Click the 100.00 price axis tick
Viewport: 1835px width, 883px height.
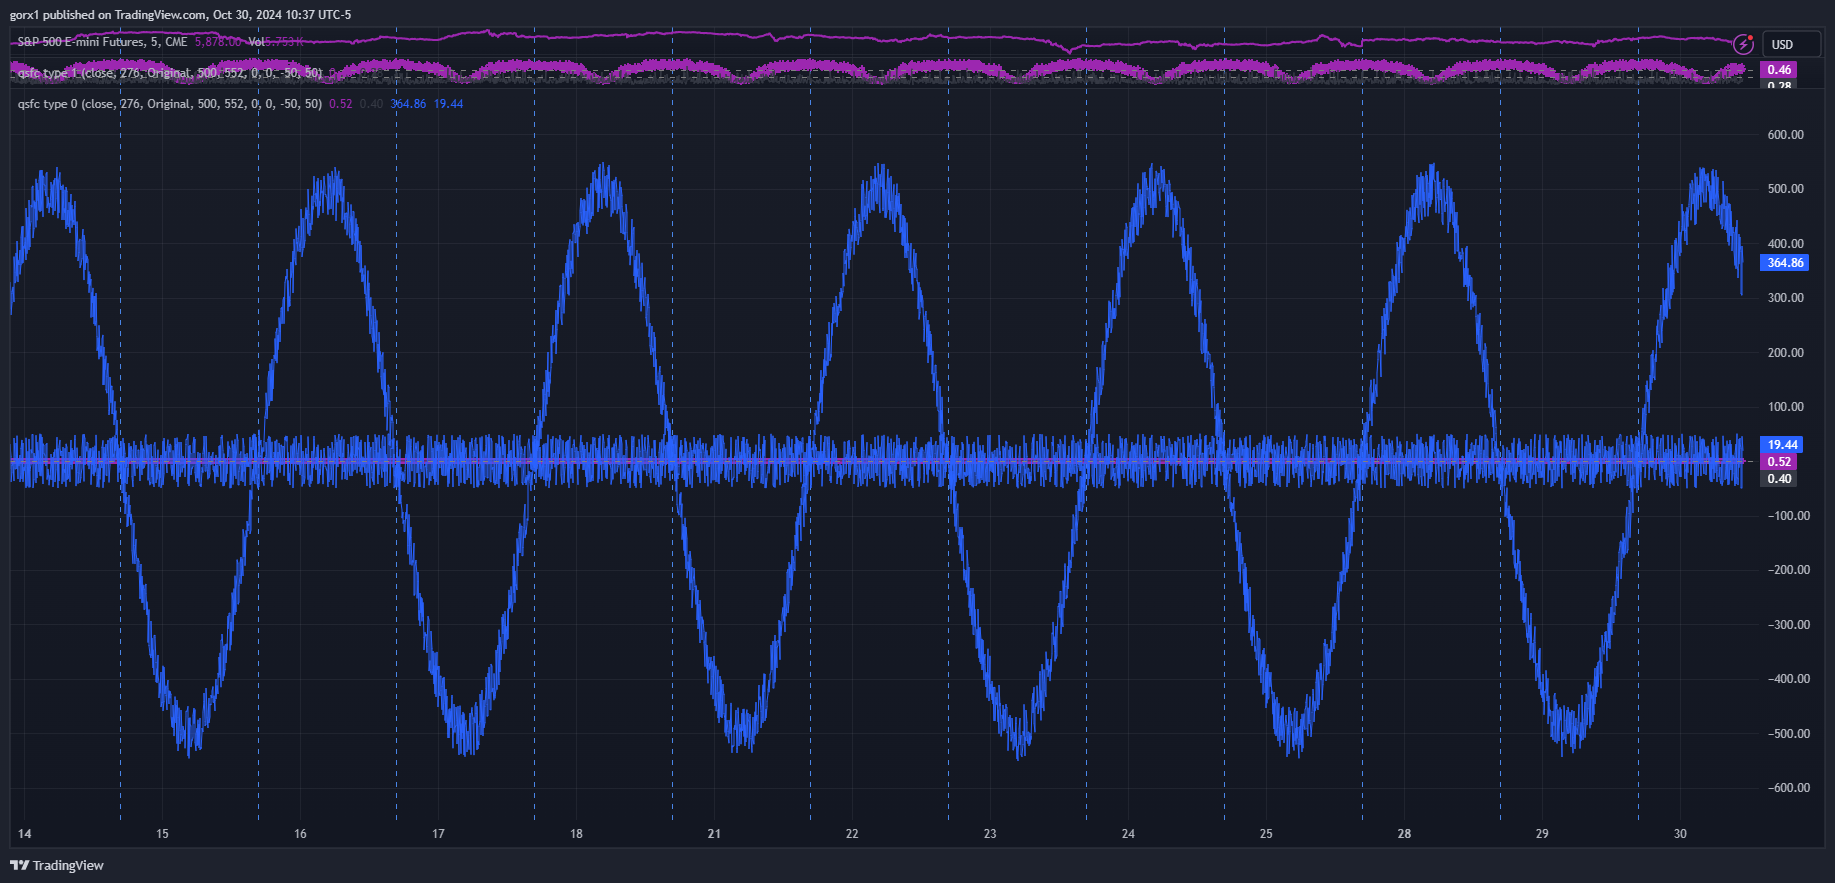pyautogui.click(x=1786, y=407)
